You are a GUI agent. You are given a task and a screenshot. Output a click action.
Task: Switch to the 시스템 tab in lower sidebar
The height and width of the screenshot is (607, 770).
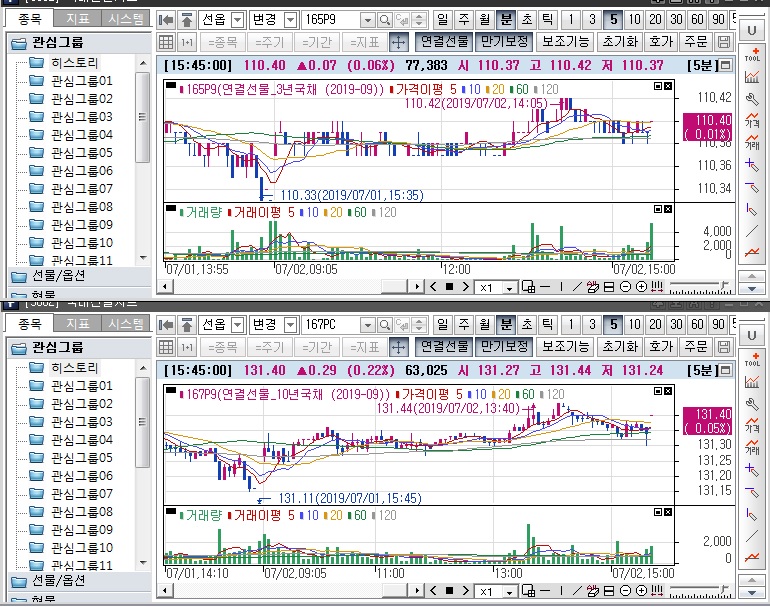[126, 323]
